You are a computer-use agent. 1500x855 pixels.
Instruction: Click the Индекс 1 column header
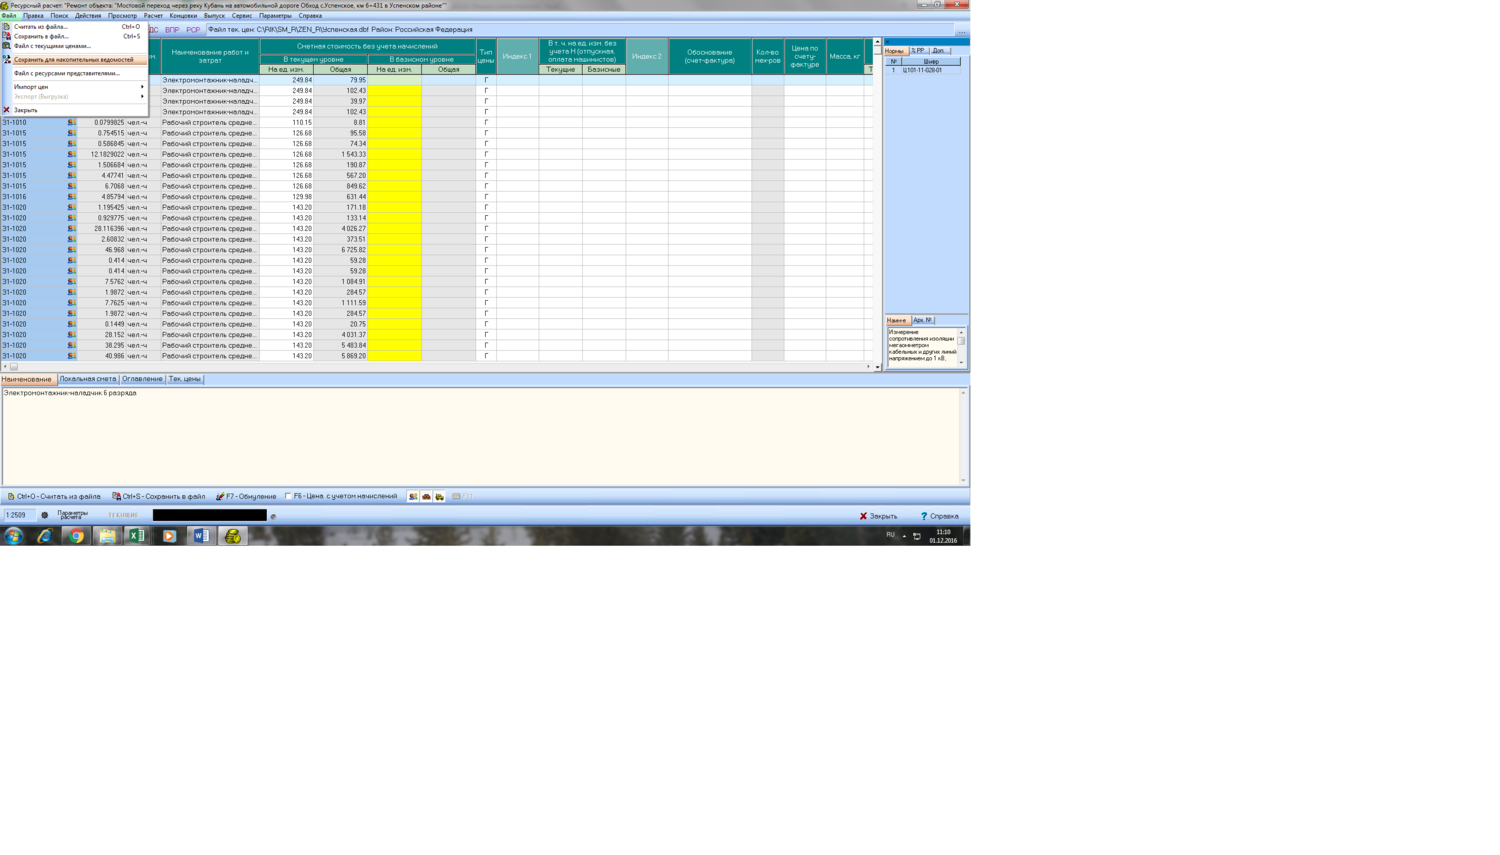point(518,56)
